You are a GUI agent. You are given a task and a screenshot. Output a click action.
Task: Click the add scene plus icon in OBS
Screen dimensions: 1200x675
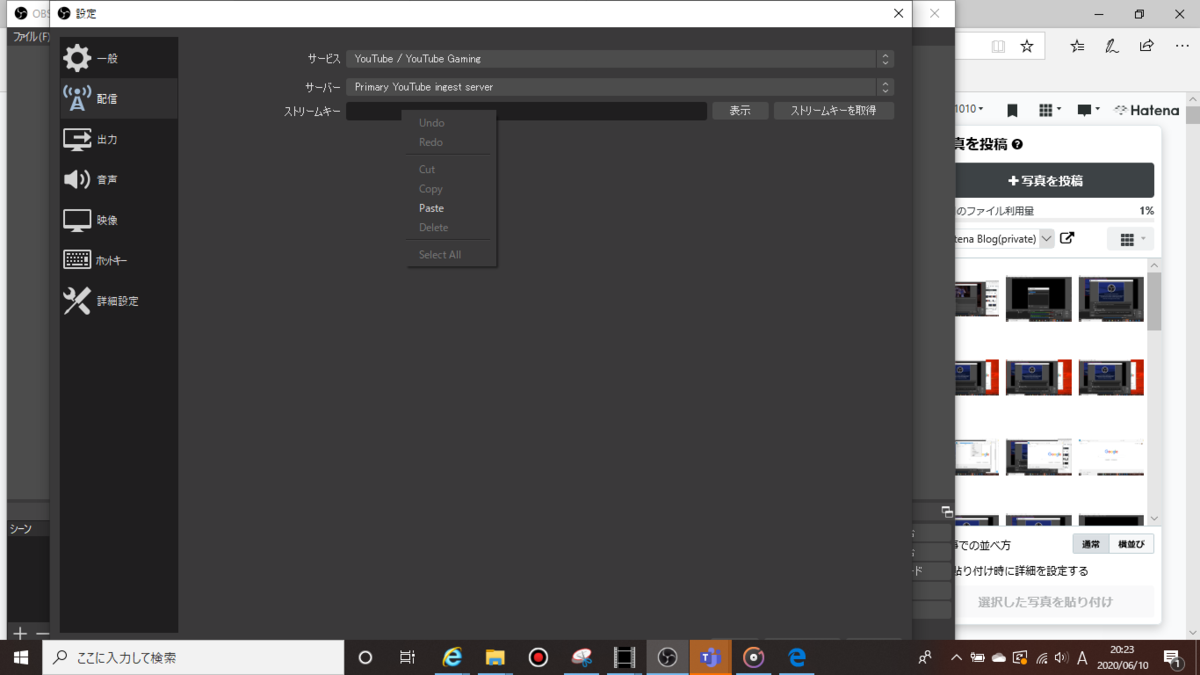click(x=19, y=634)
